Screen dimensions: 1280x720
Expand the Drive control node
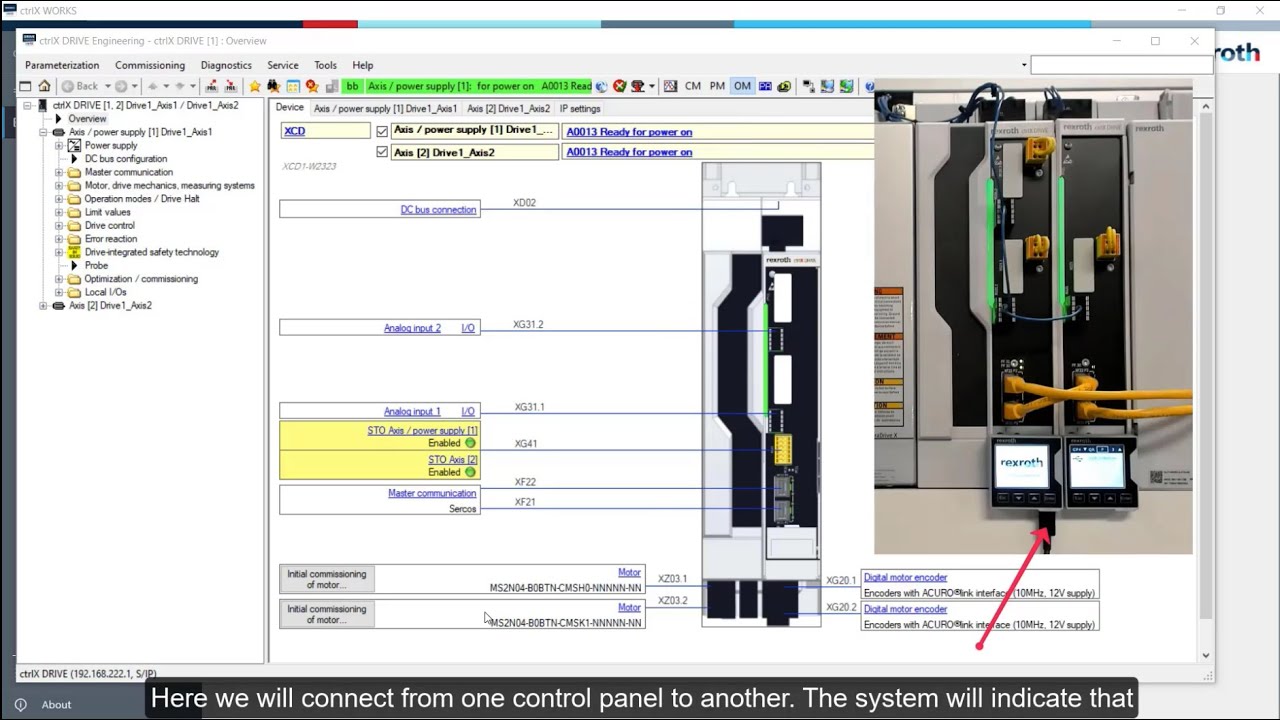58,225
